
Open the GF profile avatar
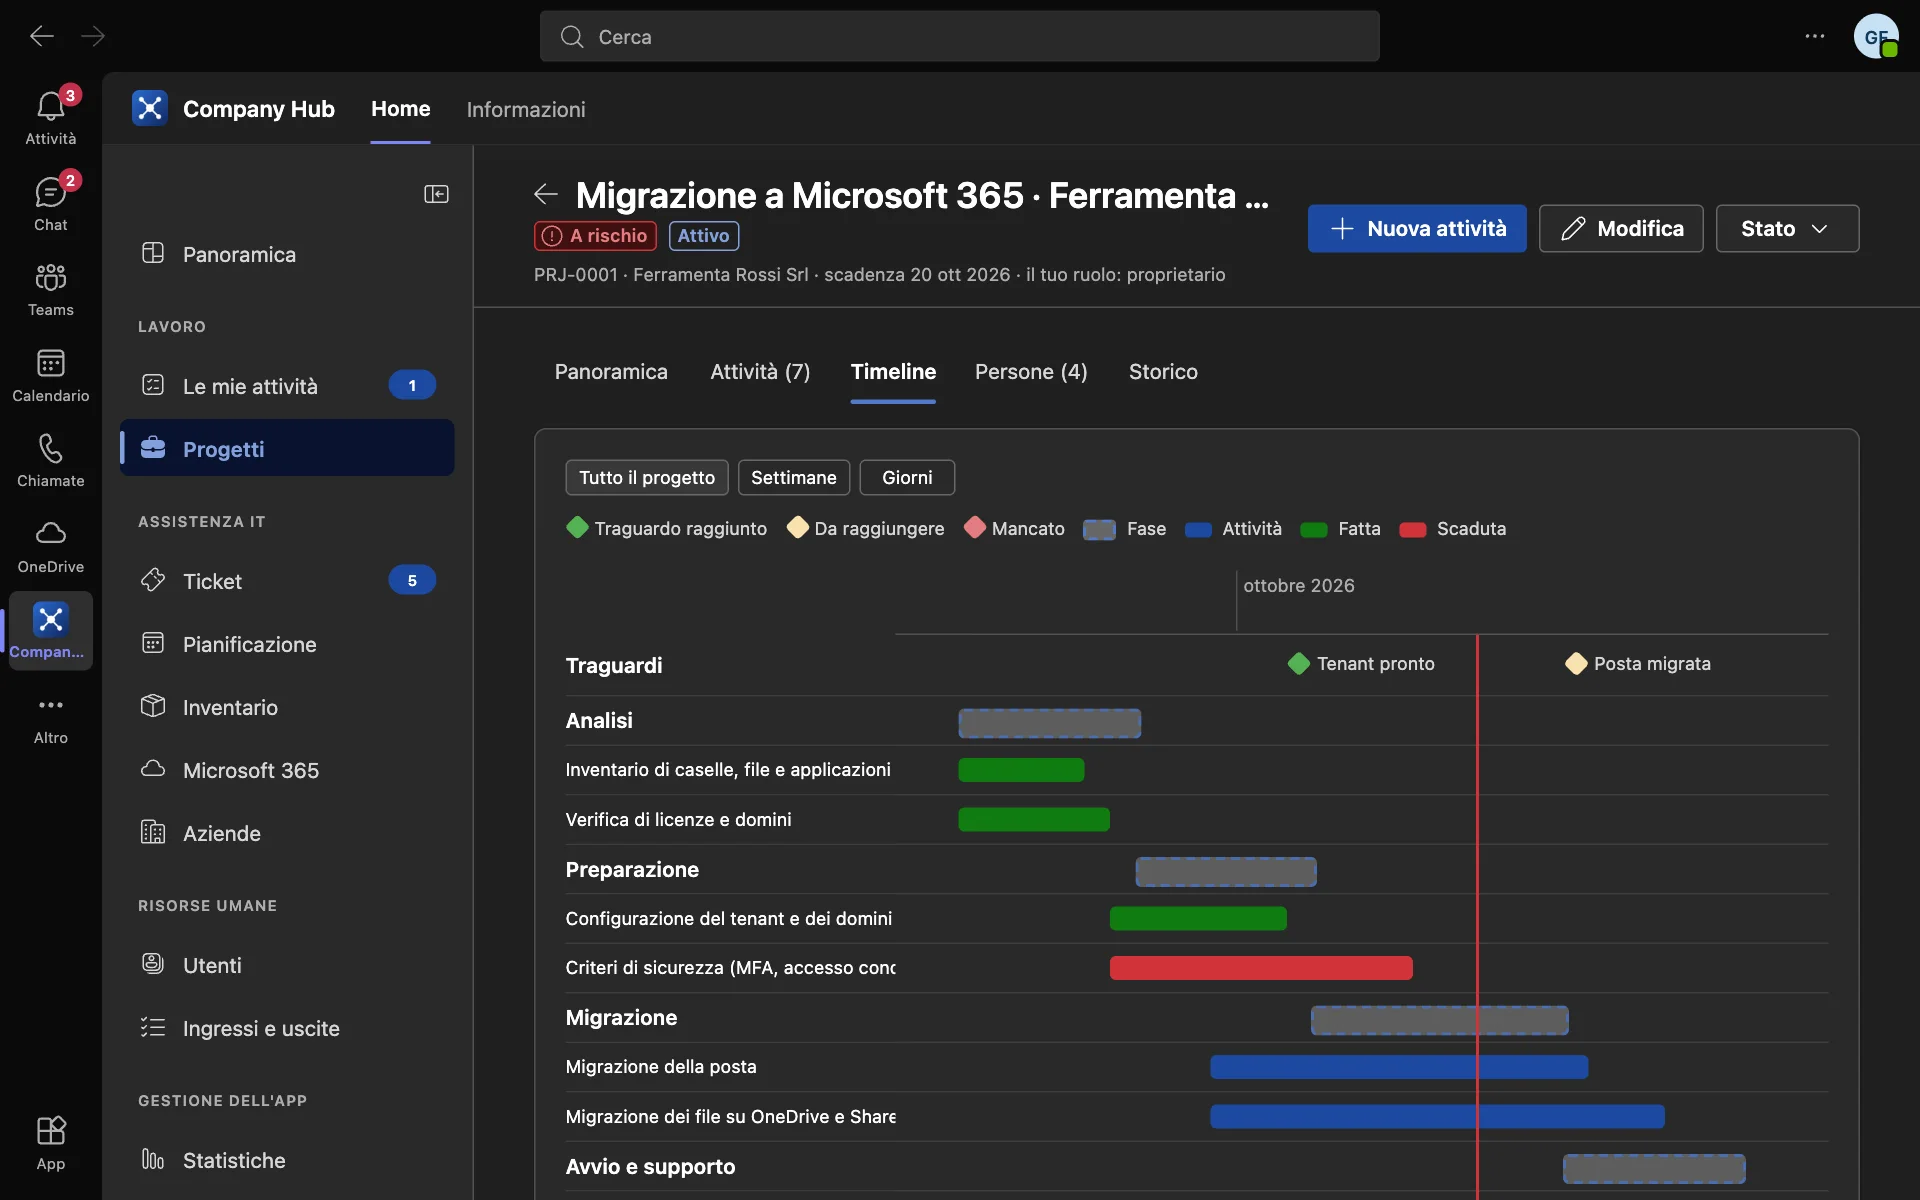pos(1876,37)
